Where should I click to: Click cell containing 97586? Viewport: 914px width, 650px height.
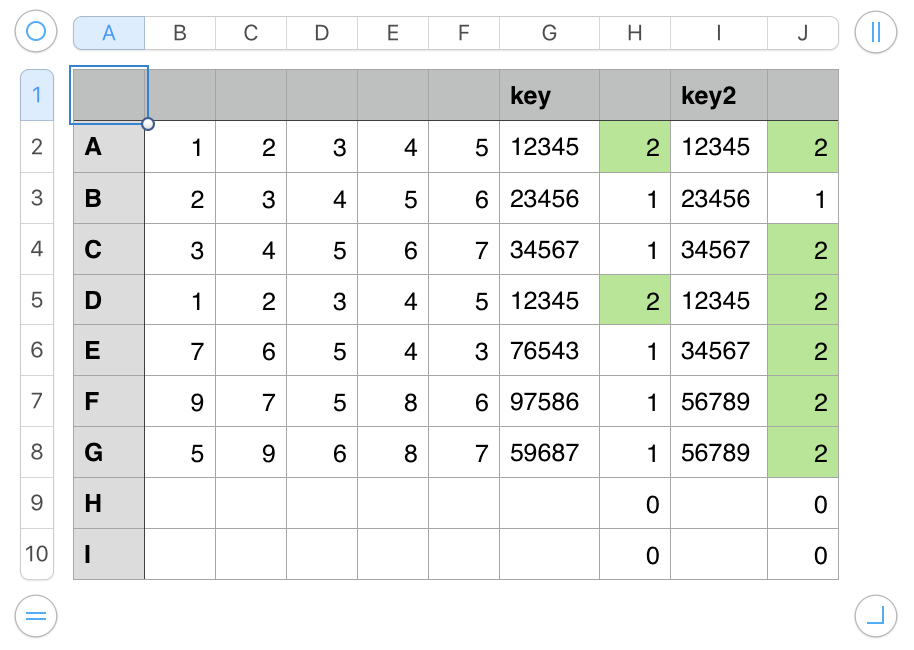point(549,402)
